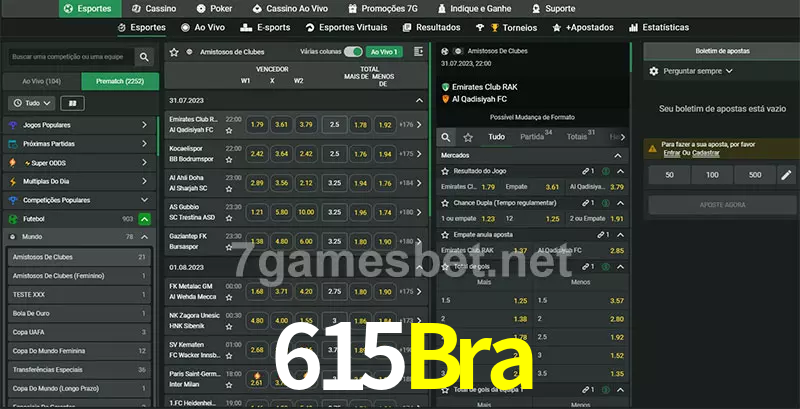
Task: Open the Ao Vivo sports sub-tab
Action: click(203, 28)
